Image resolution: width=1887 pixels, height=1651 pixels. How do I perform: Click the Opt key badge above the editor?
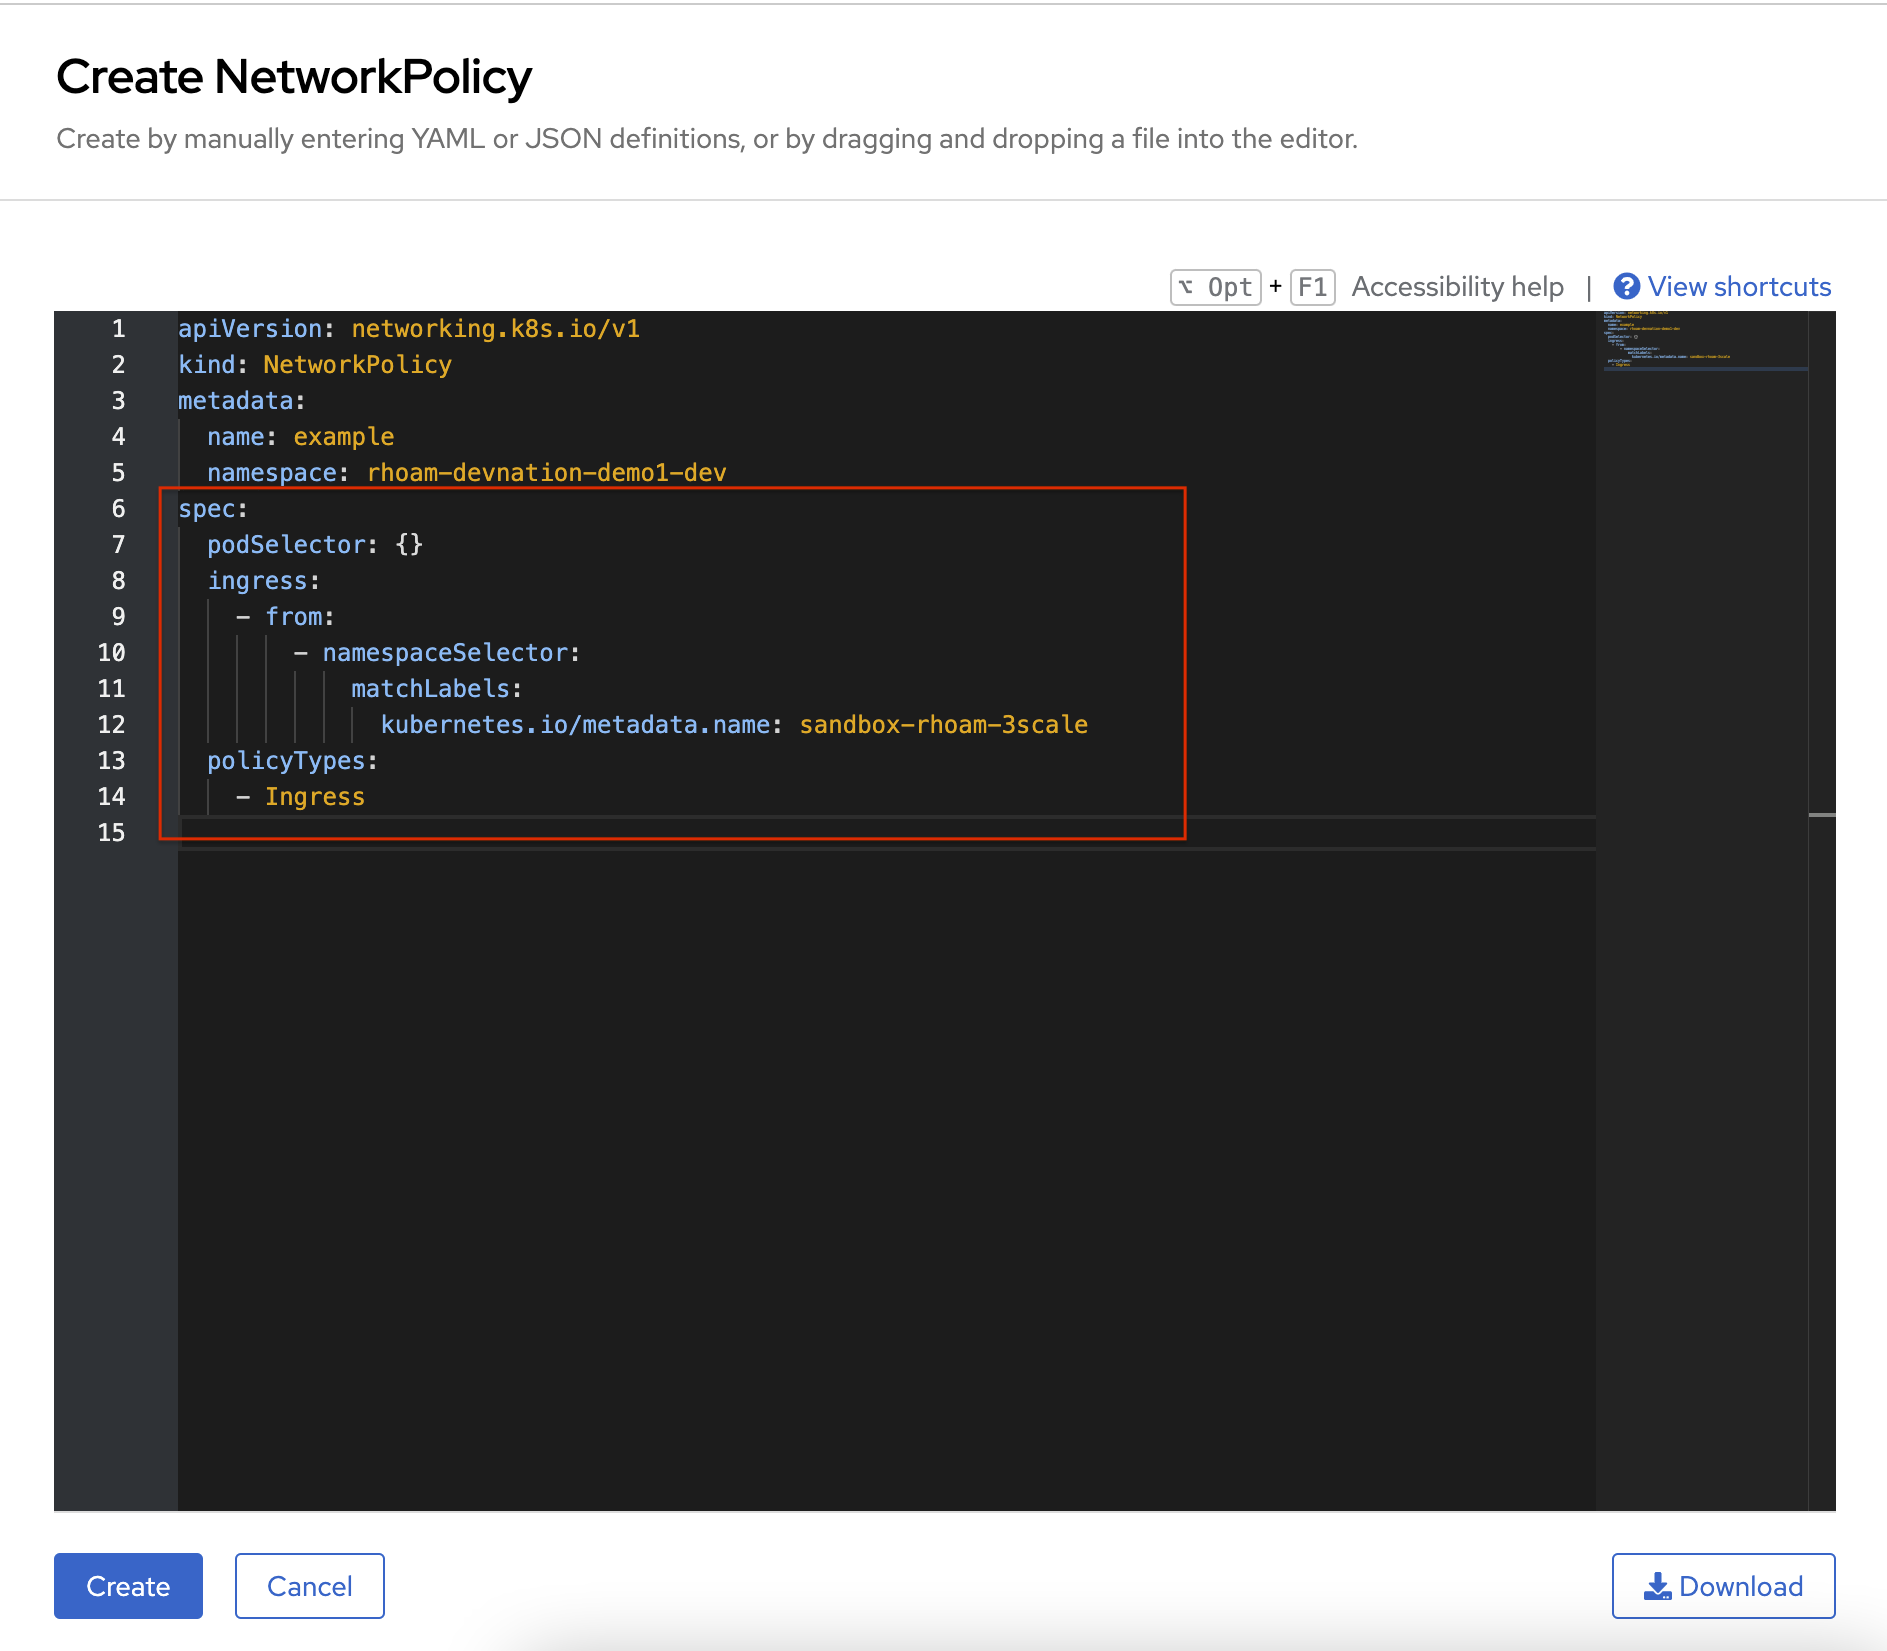(x=1215, y=287)
